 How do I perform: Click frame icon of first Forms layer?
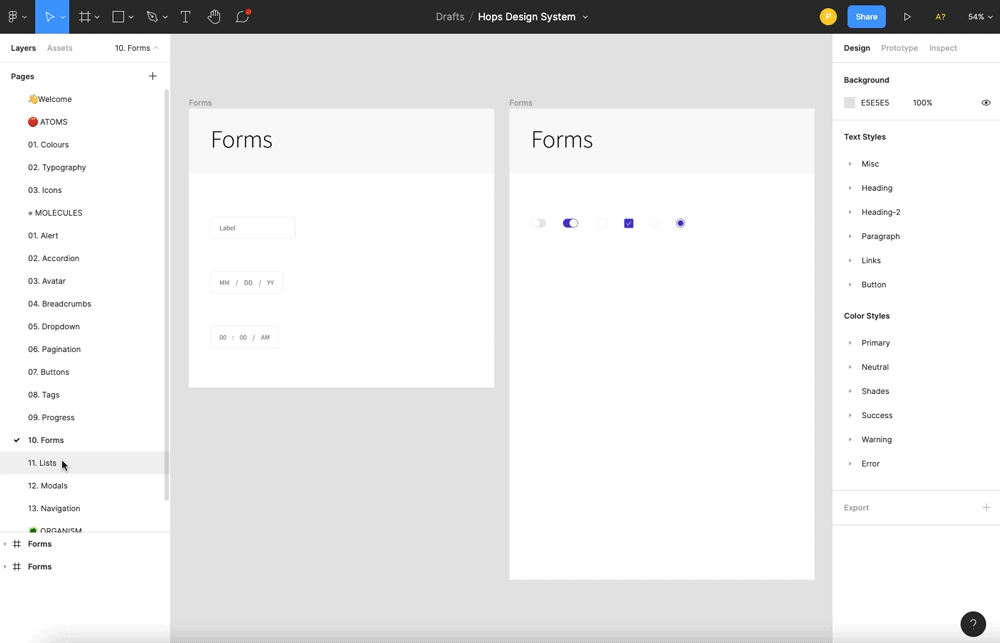(17, 544)
